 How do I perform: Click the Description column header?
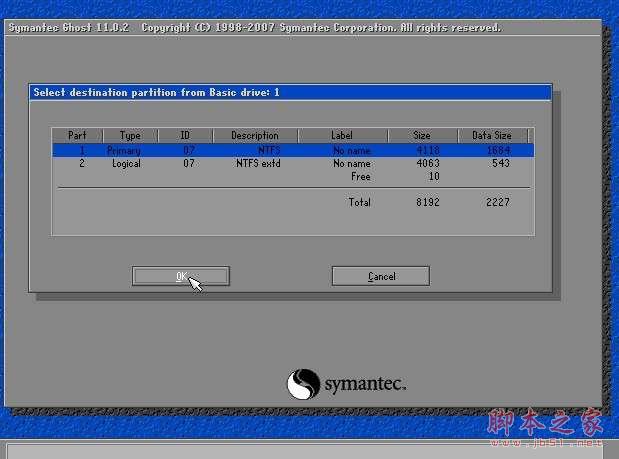point(254,135)
